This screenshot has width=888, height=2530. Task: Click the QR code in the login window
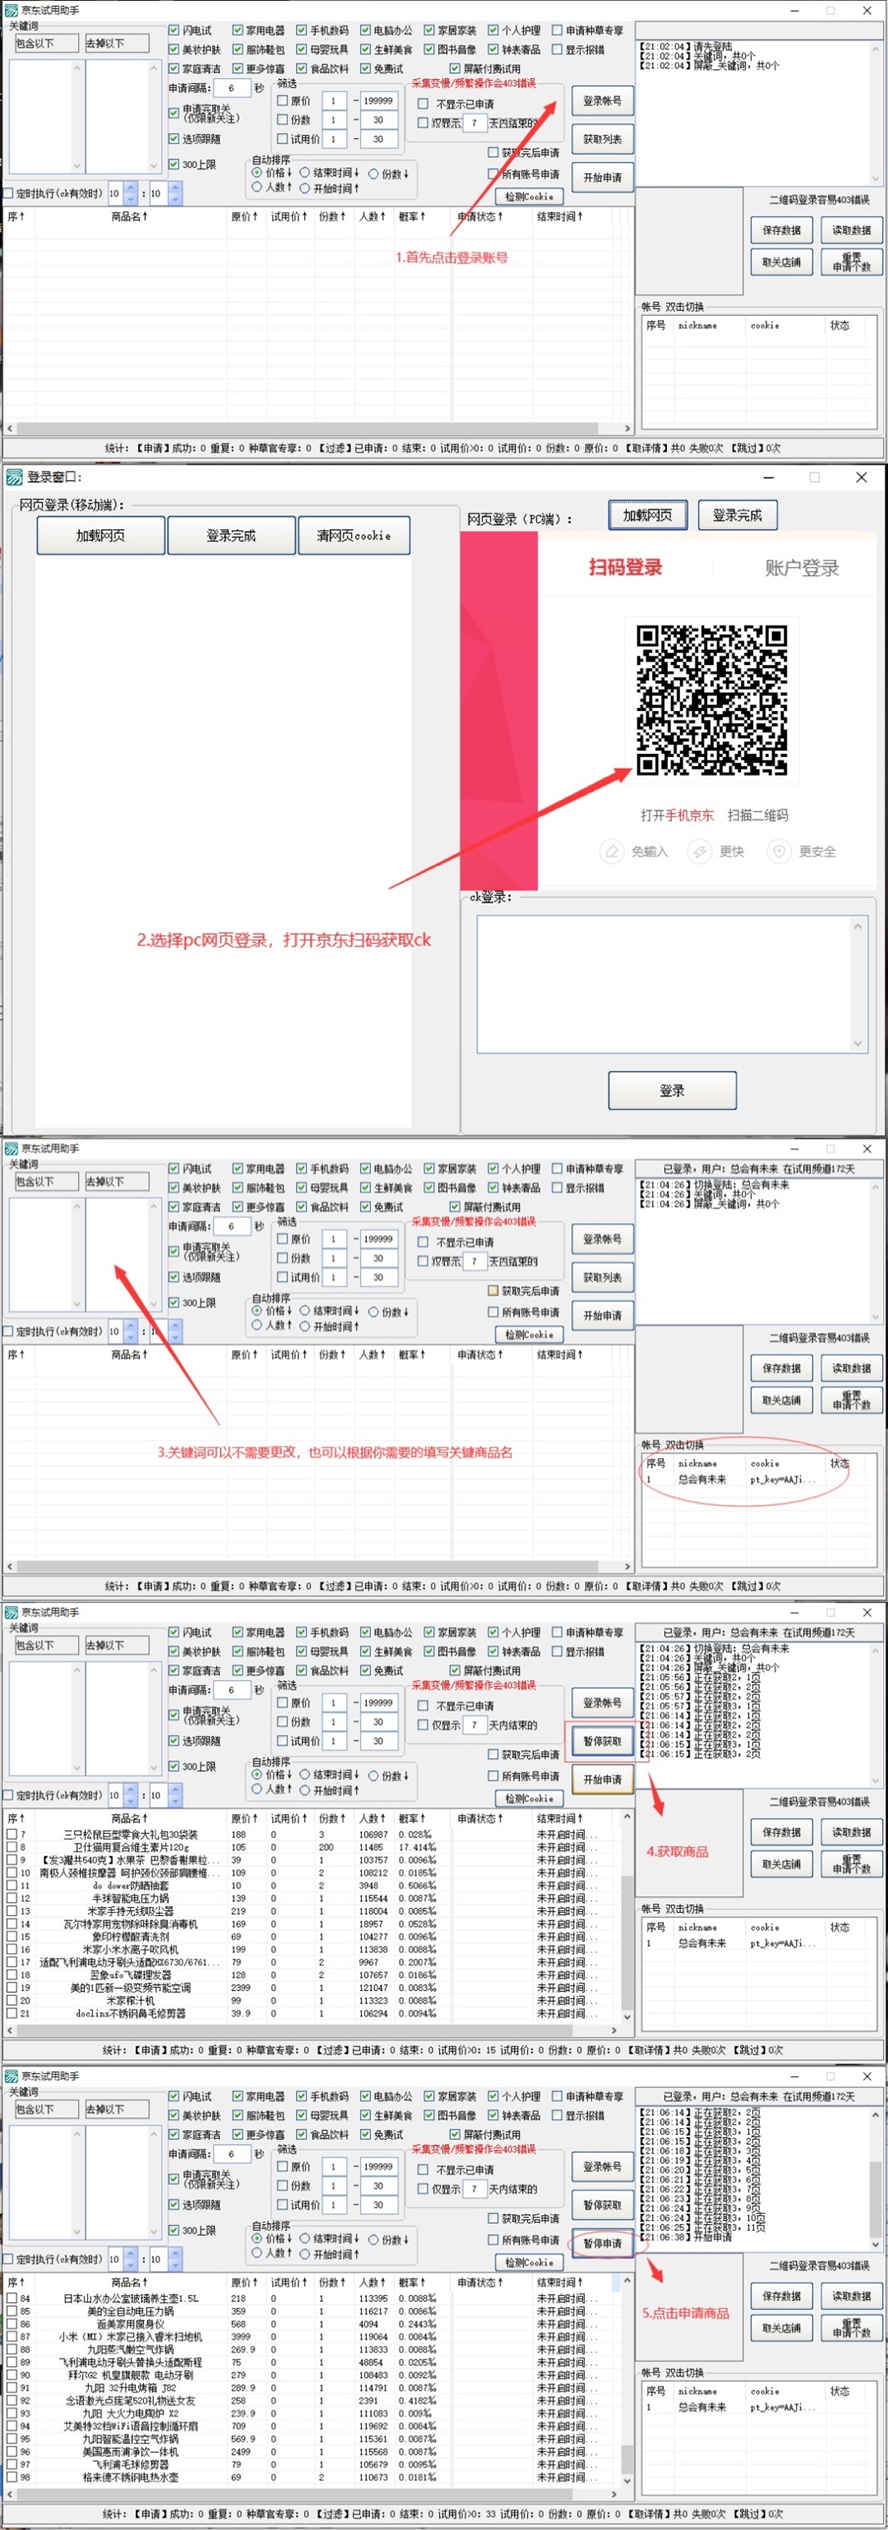[712, 700]
